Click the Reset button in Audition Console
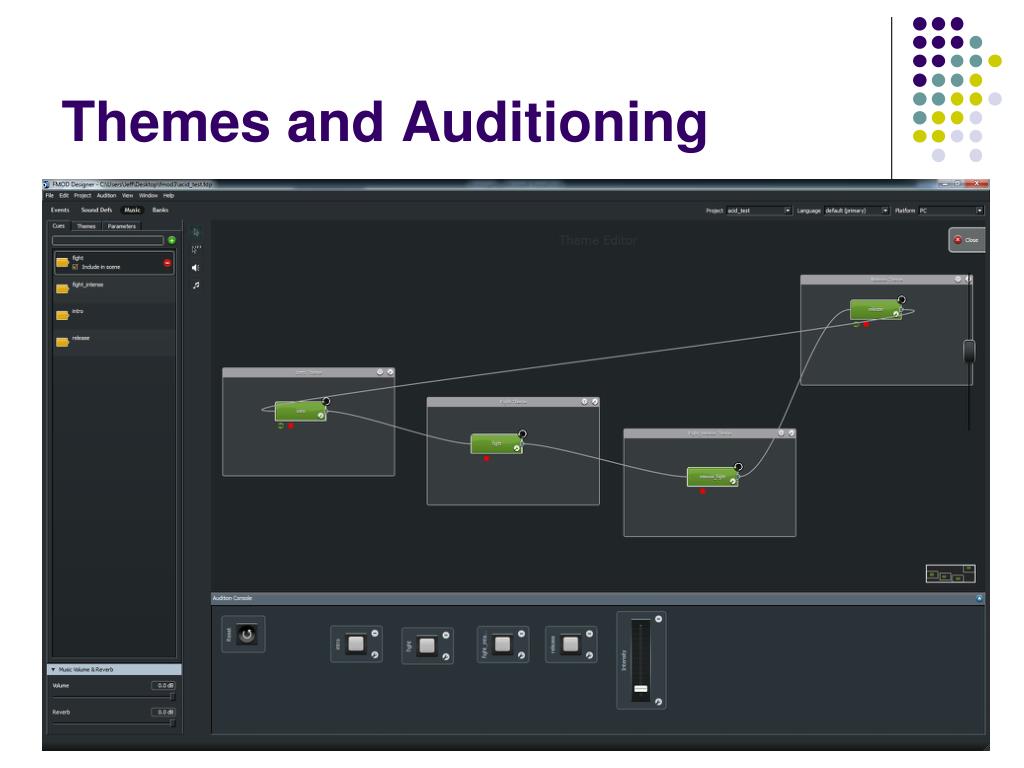Image resolution: width=1024 pixels, height=768 pixels. [247, 634]
